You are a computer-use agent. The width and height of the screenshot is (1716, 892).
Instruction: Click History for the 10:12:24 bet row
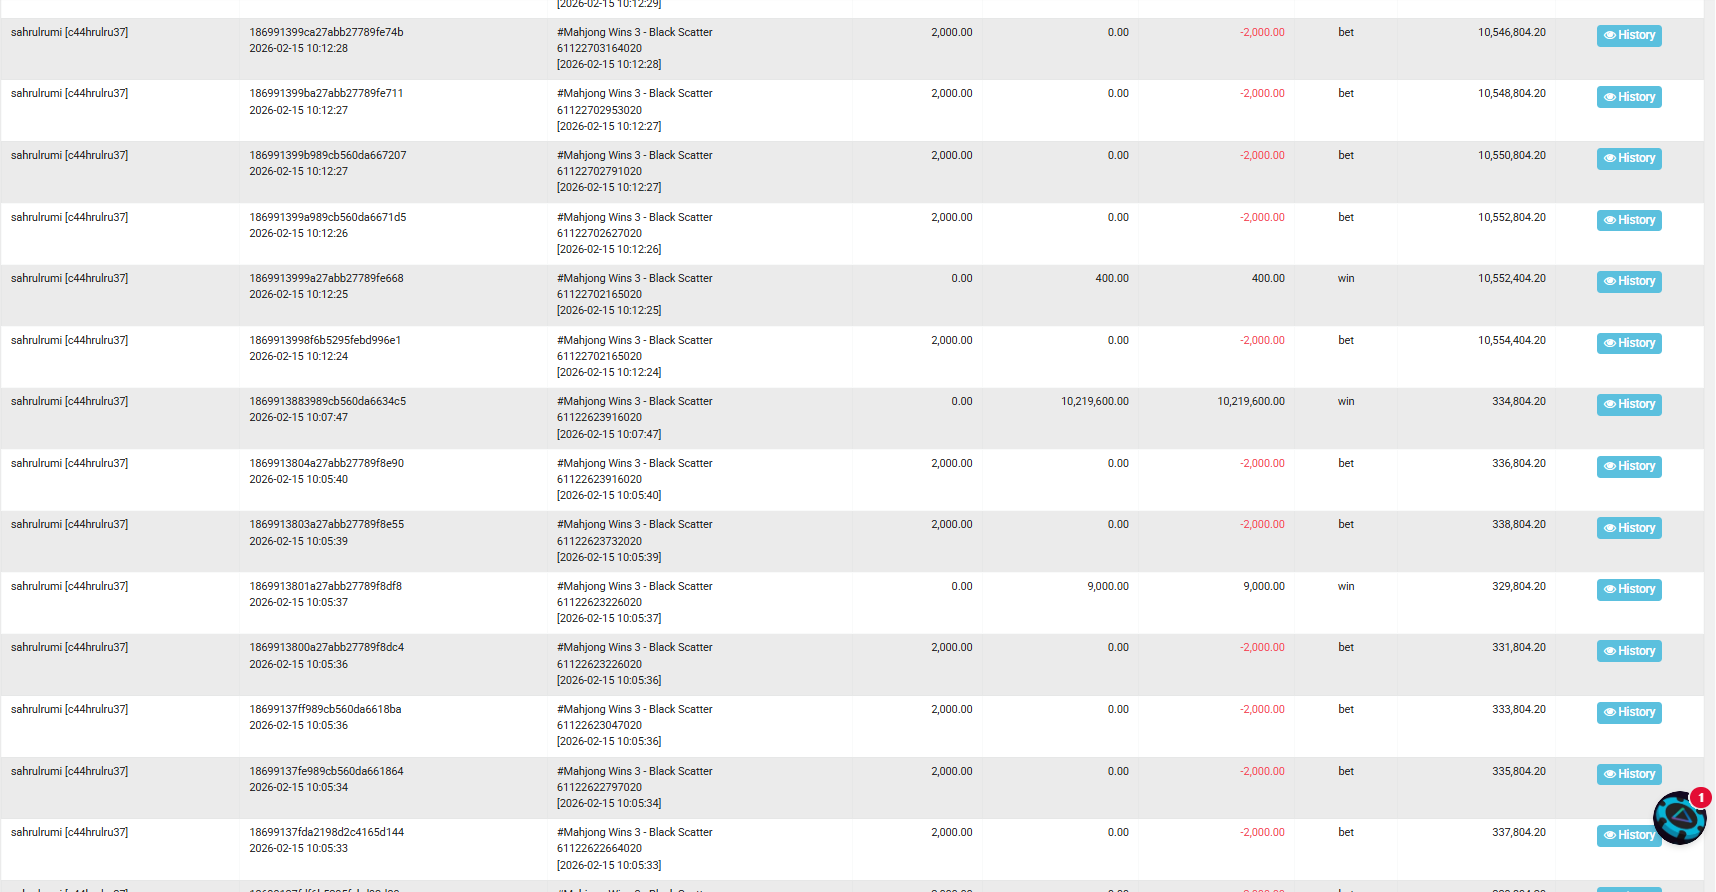click(1628, 343)
